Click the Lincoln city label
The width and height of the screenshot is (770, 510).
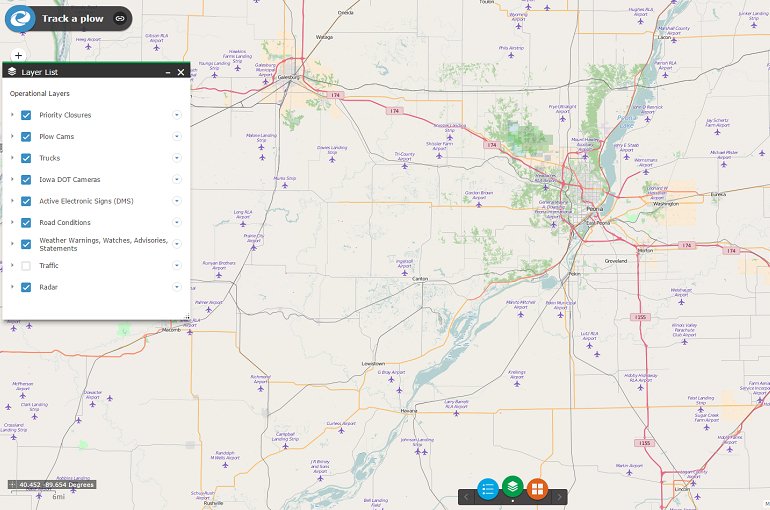682,489
